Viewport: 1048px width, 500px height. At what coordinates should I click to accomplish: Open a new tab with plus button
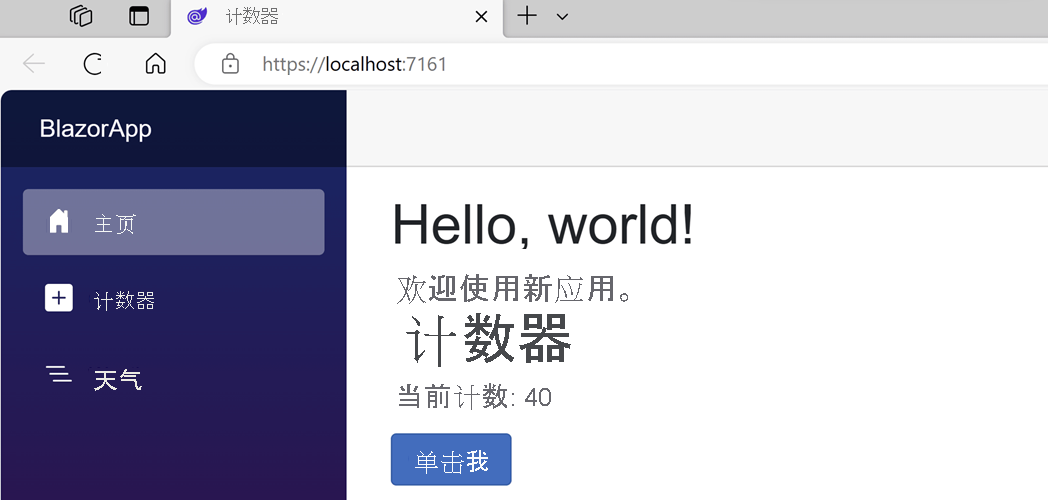(x=527, y=16)
